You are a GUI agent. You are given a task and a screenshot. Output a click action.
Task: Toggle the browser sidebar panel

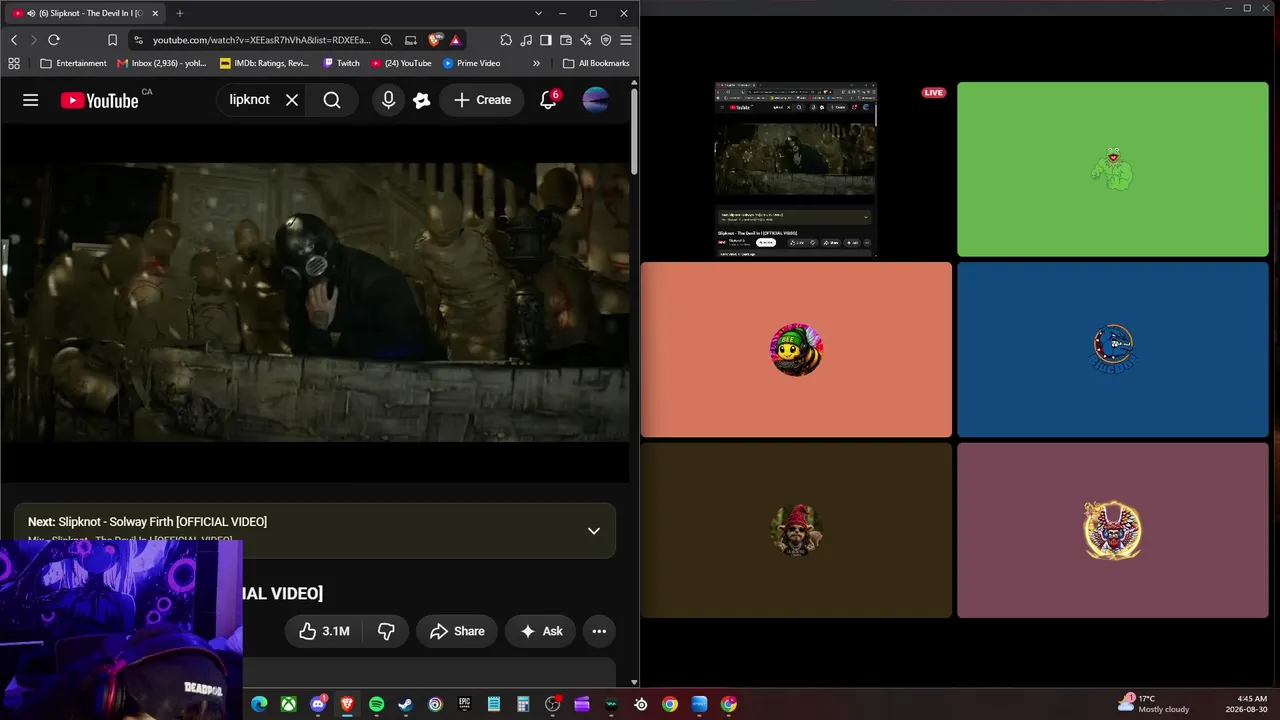(x=546, y=40)
